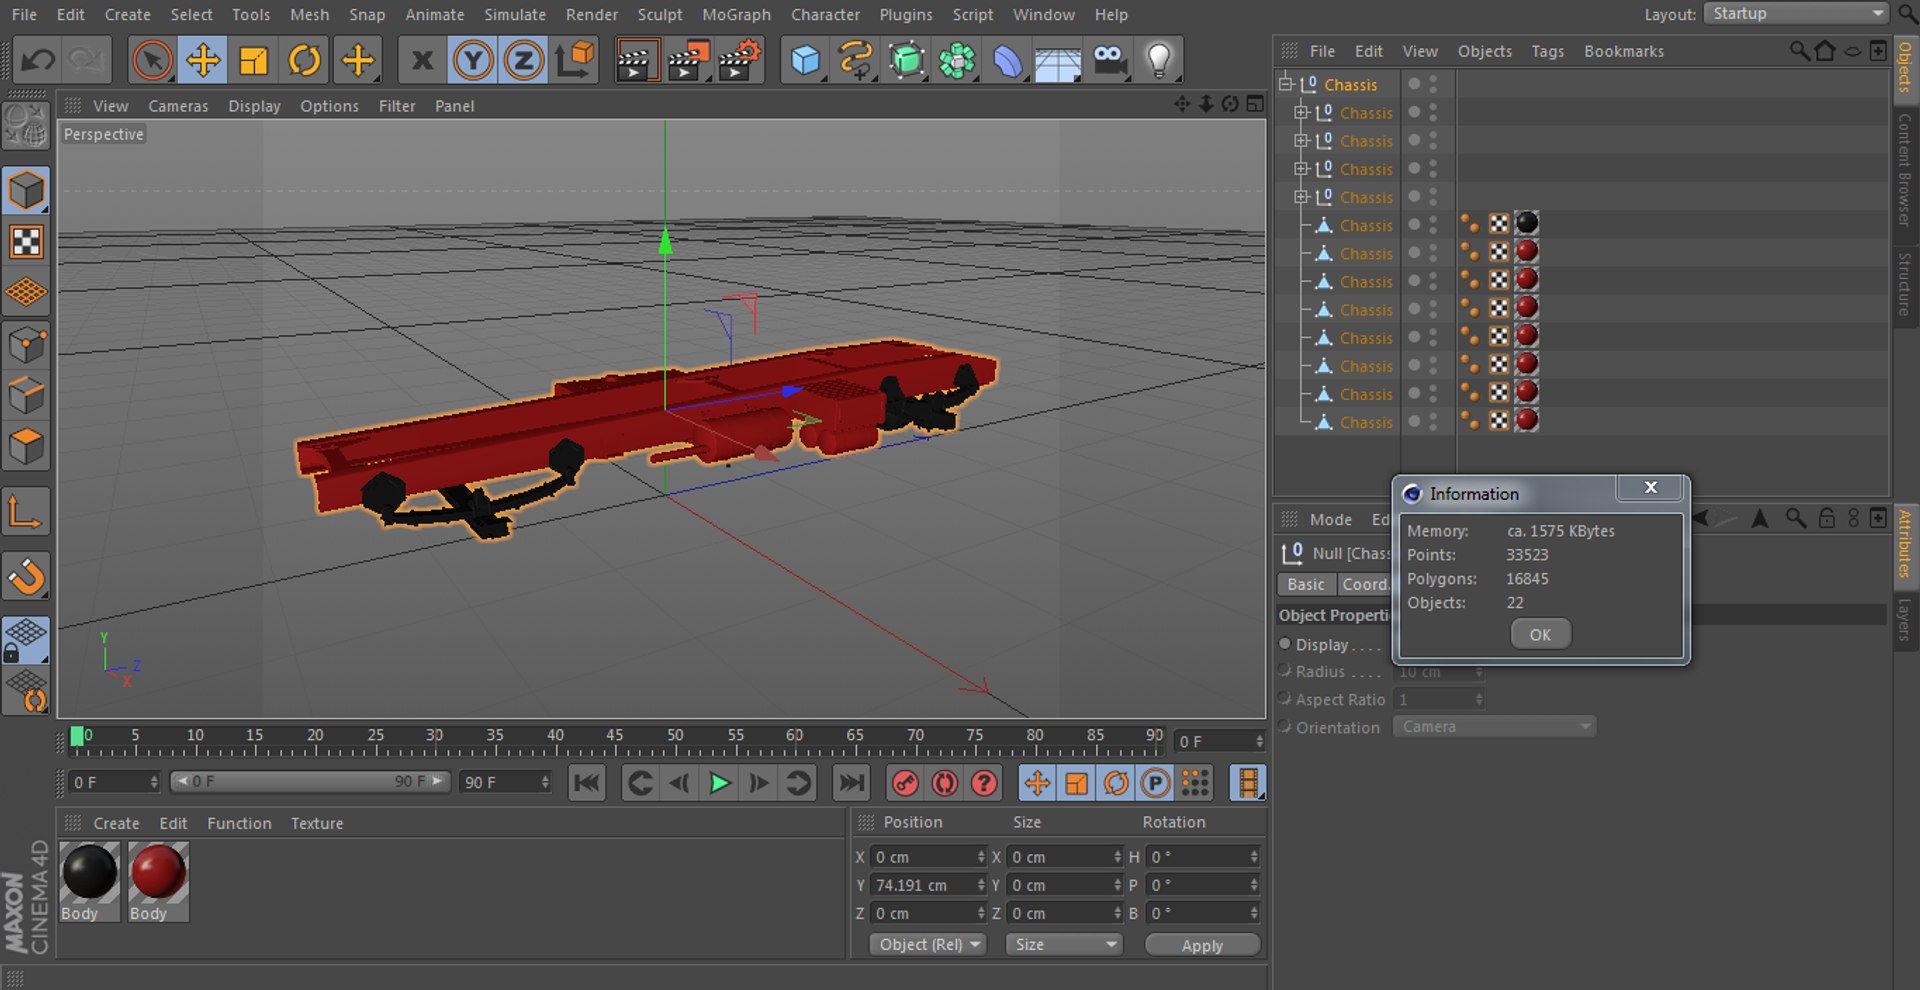Image resolution: width=1920 pixels, height=990 pixels.
Task: Switch to the Coord tab
Action: (x=1364, y=584)
